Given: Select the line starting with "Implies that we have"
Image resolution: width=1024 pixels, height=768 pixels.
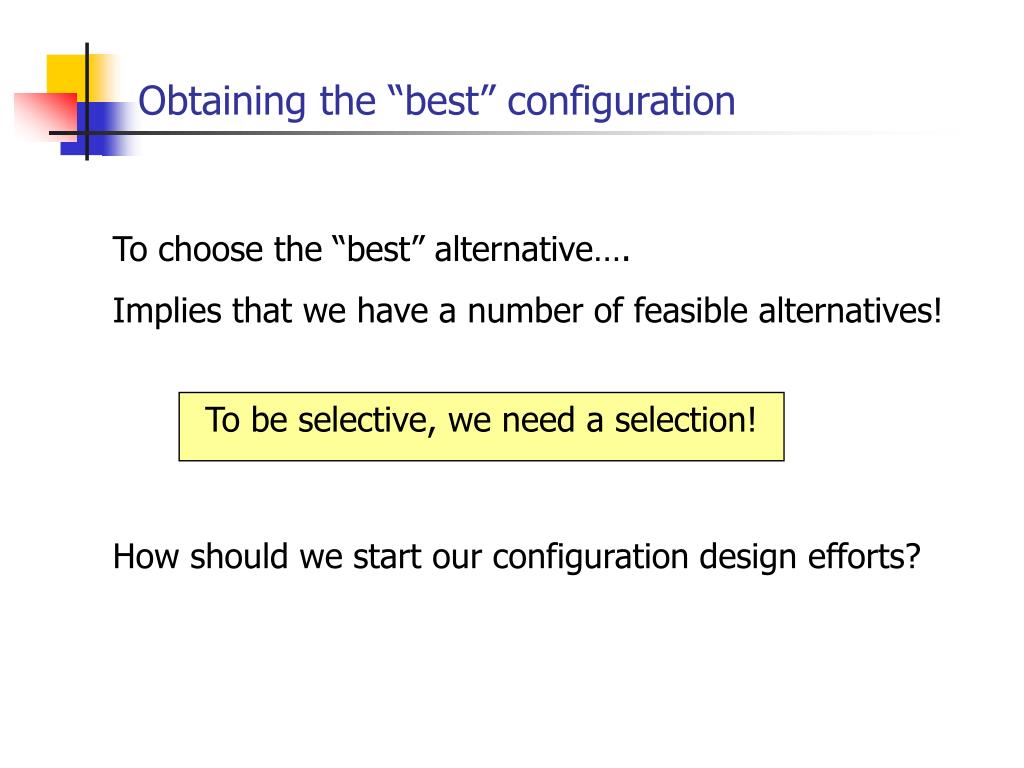Looking at the screenshot, I should (x=528, y=310).
